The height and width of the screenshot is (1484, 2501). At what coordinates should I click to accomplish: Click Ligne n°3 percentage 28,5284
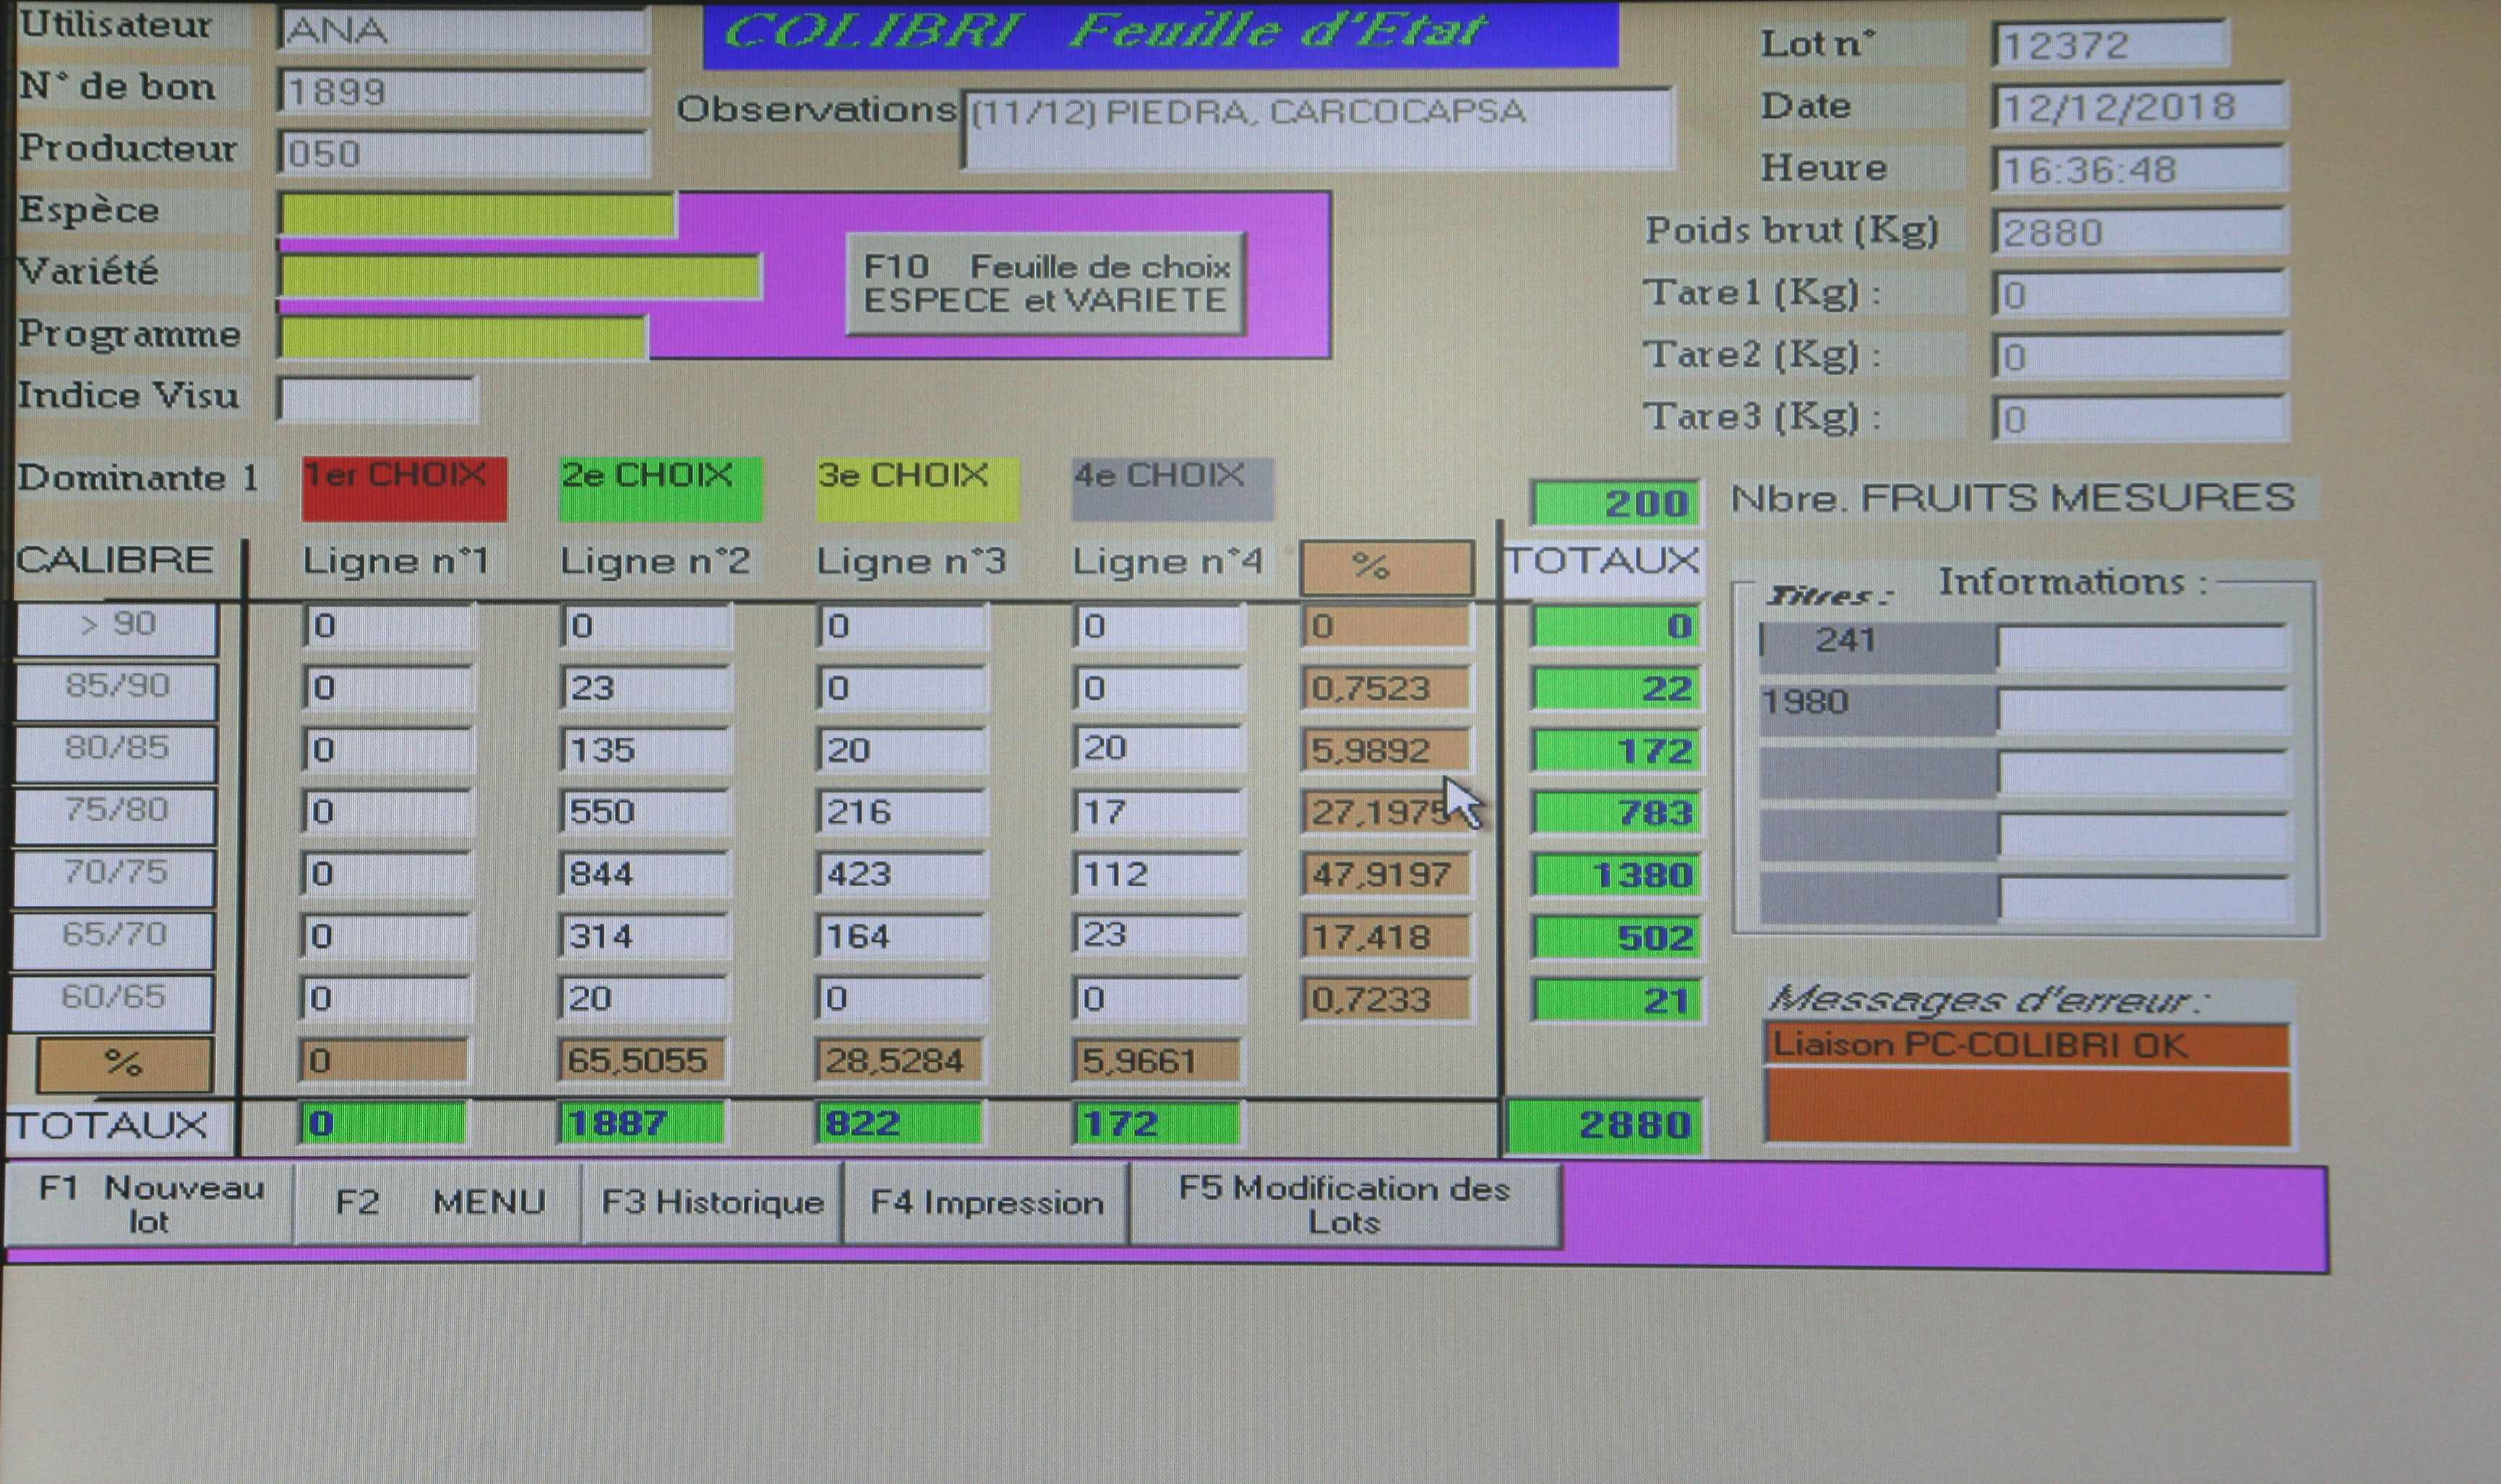(899, 1061)
